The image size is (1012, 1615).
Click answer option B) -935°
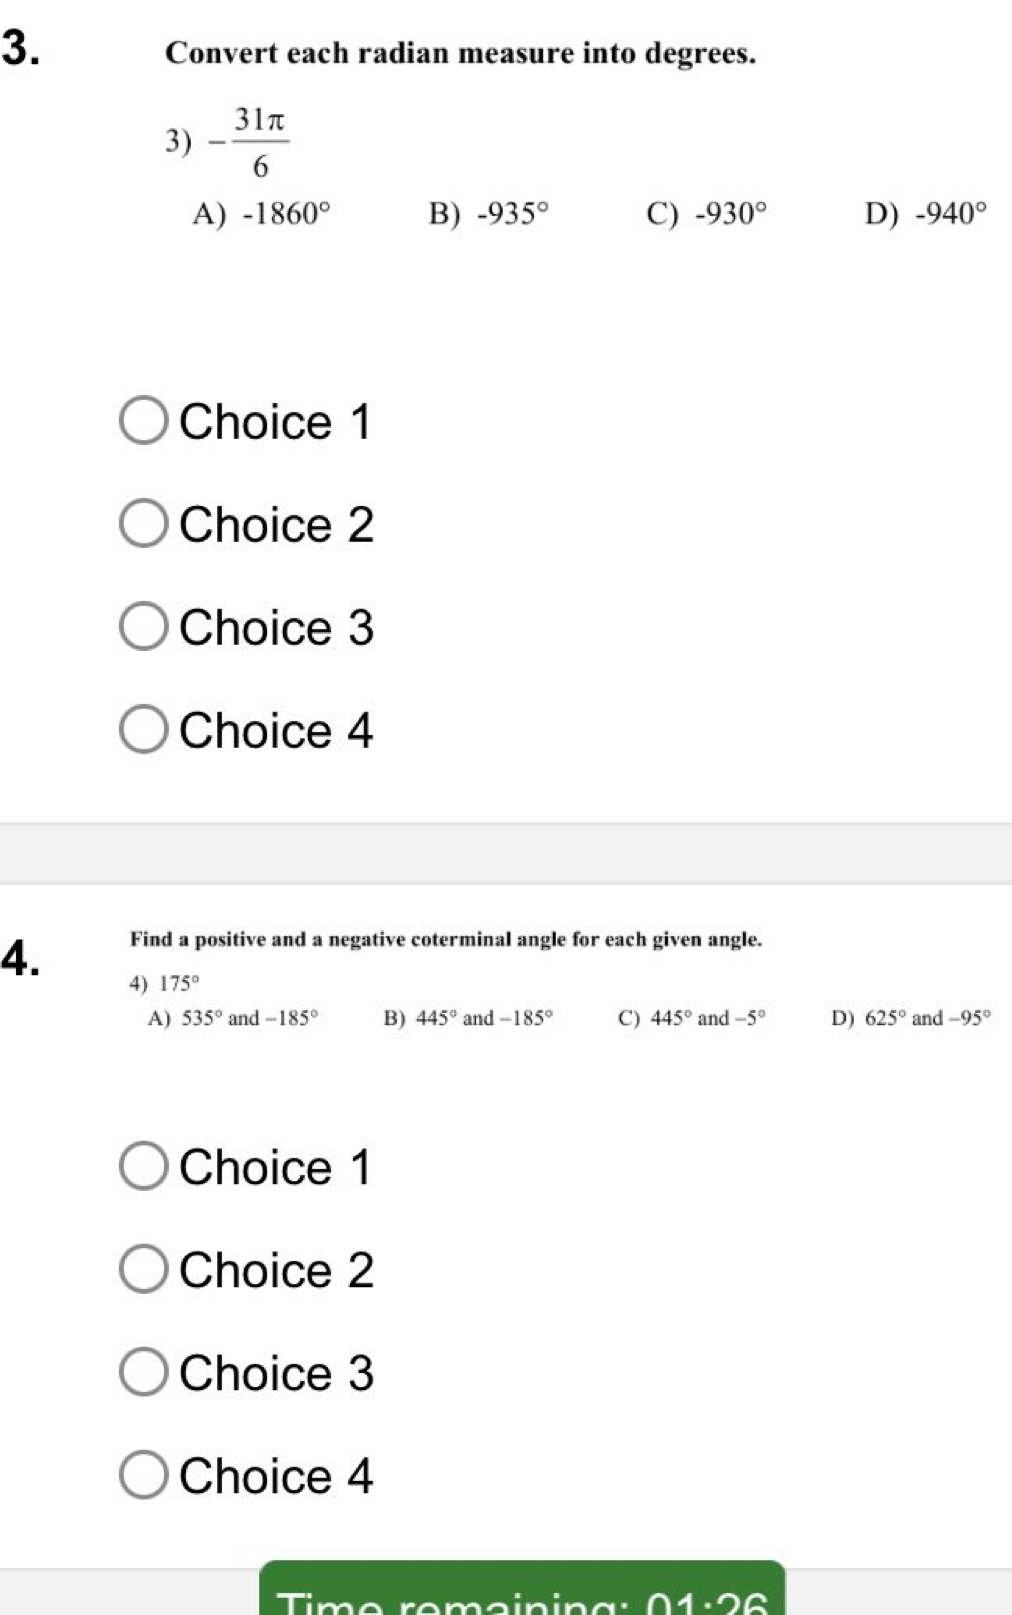click(x=489, y=213)
